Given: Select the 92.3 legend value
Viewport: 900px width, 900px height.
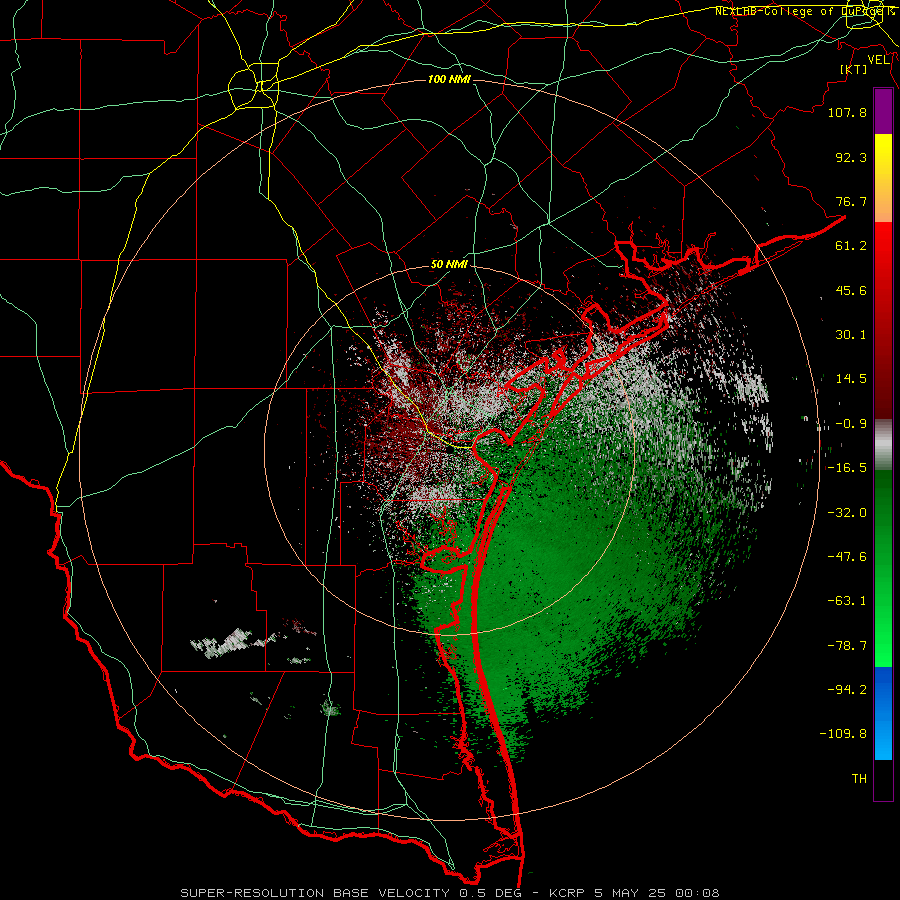Looking at the screenshot, I should click(x=851, y=157).
